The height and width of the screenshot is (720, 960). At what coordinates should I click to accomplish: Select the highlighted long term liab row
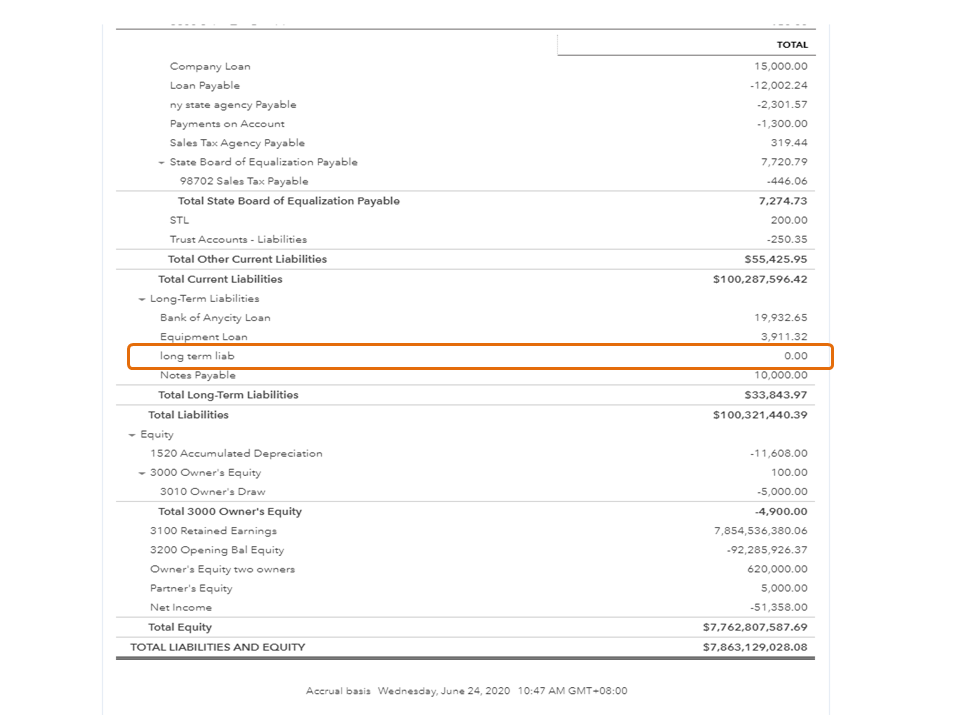480,356
